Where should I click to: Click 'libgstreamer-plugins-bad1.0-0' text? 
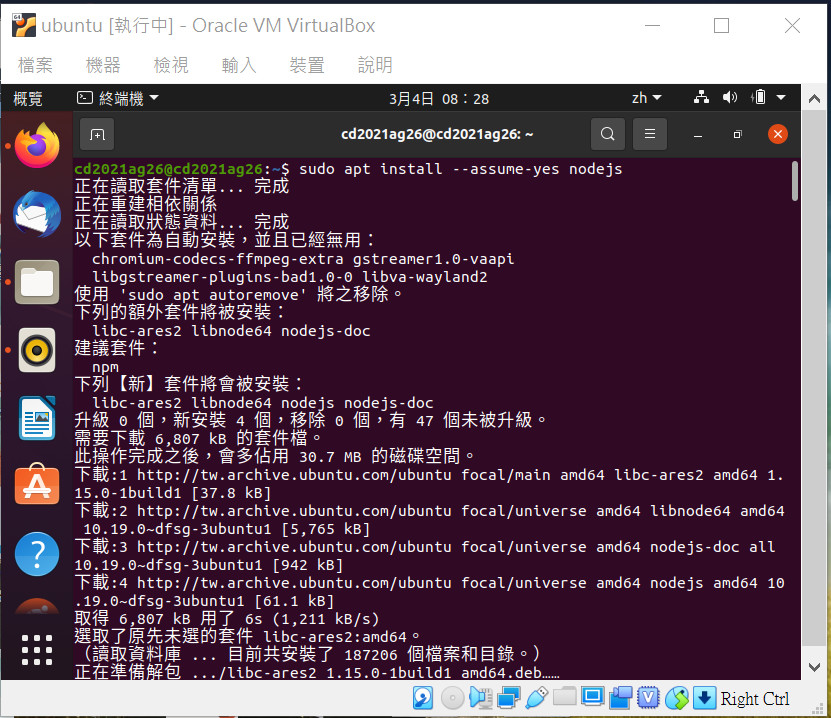(223, 277)
